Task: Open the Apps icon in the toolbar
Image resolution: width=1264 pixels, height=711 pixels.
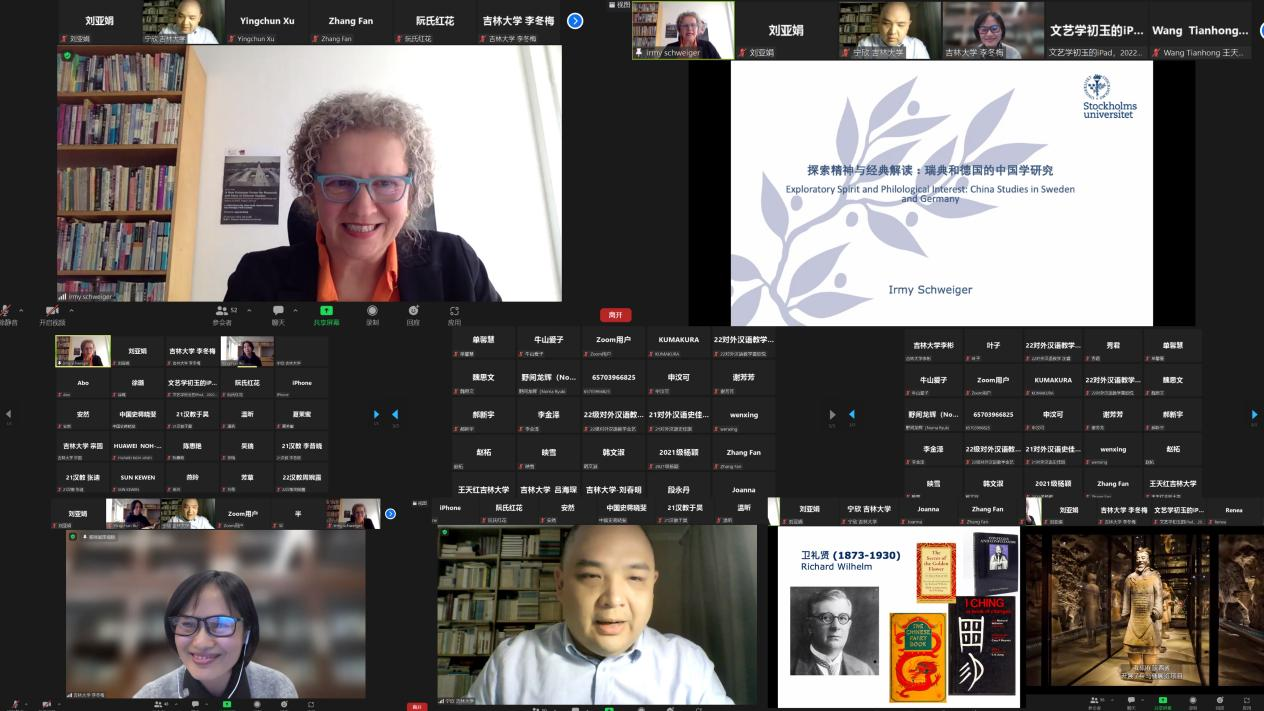Action: (x=454, y=311)
